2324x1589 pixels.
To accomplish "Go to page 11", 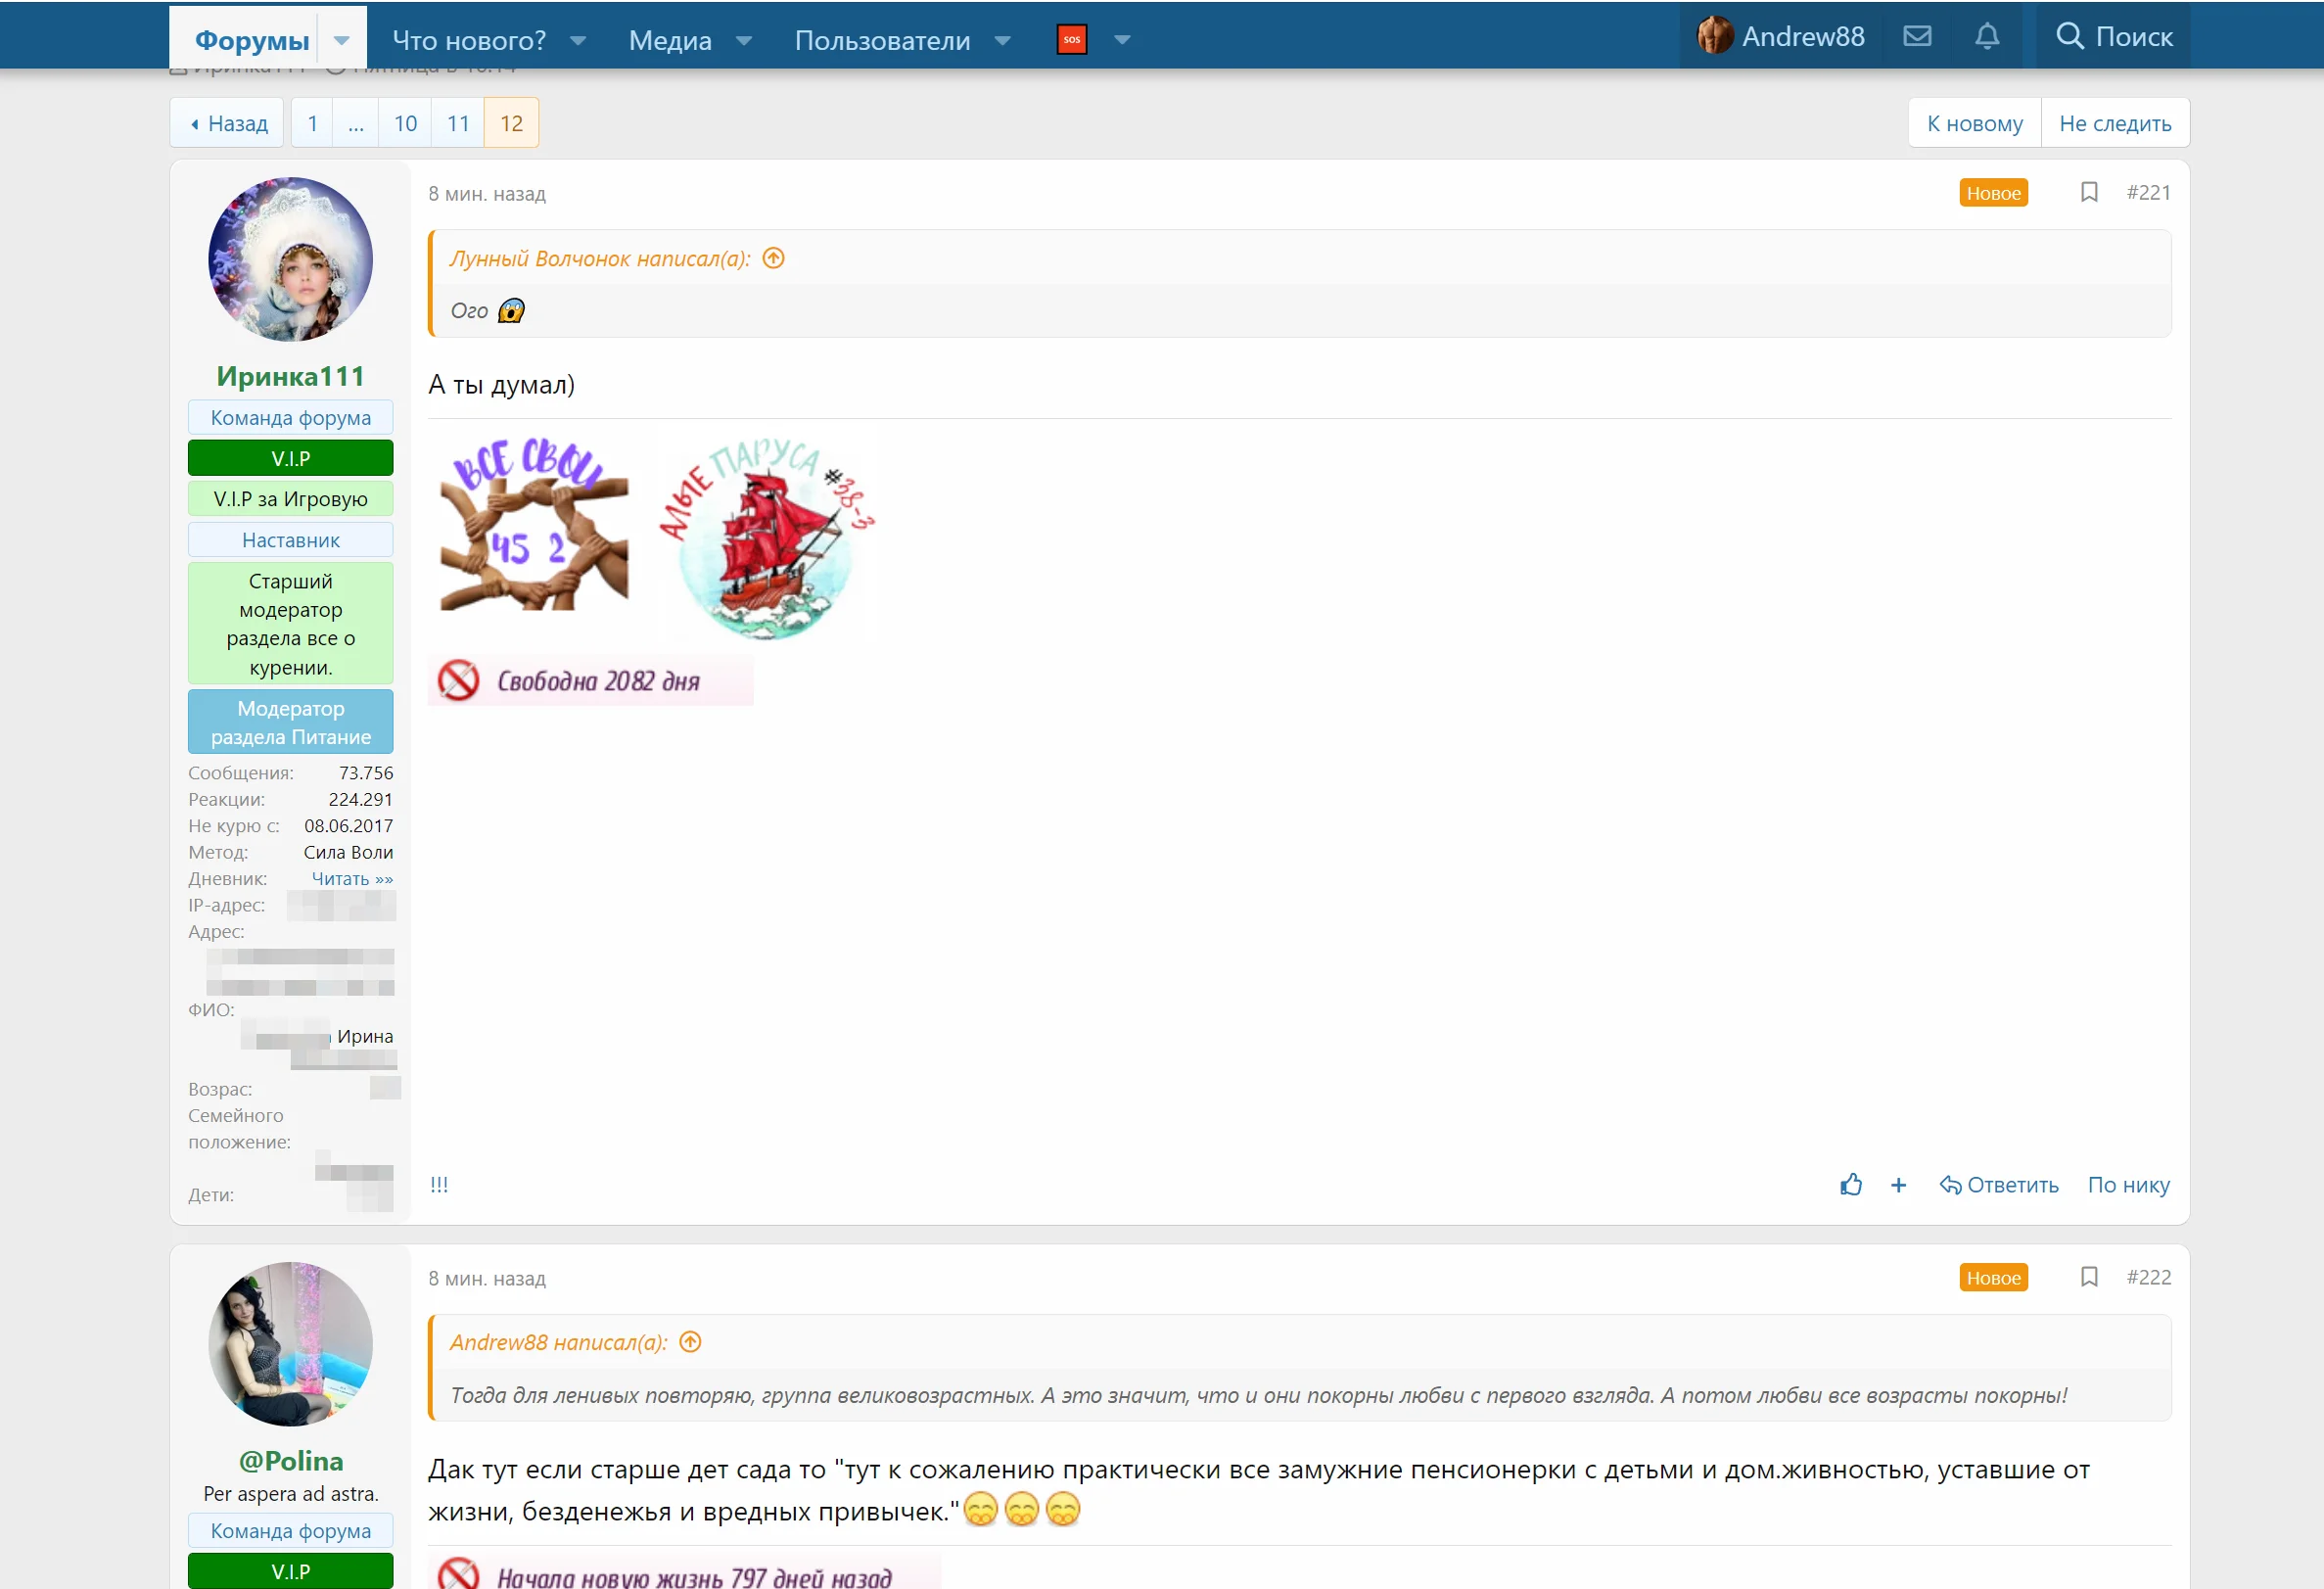I will pos(457,123).
